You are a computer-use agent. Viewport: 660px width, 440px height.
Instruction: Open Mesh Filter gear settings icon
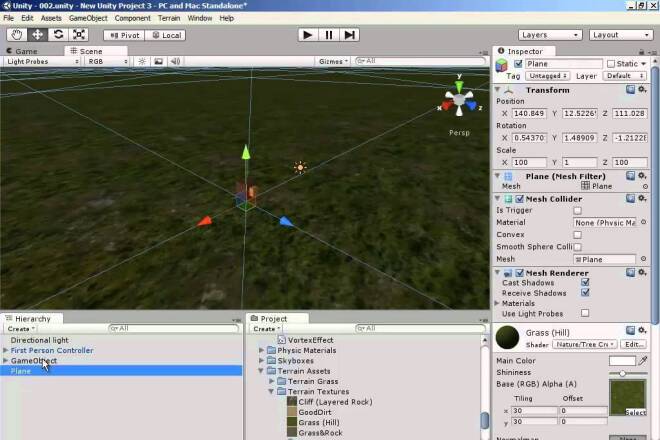642,176
